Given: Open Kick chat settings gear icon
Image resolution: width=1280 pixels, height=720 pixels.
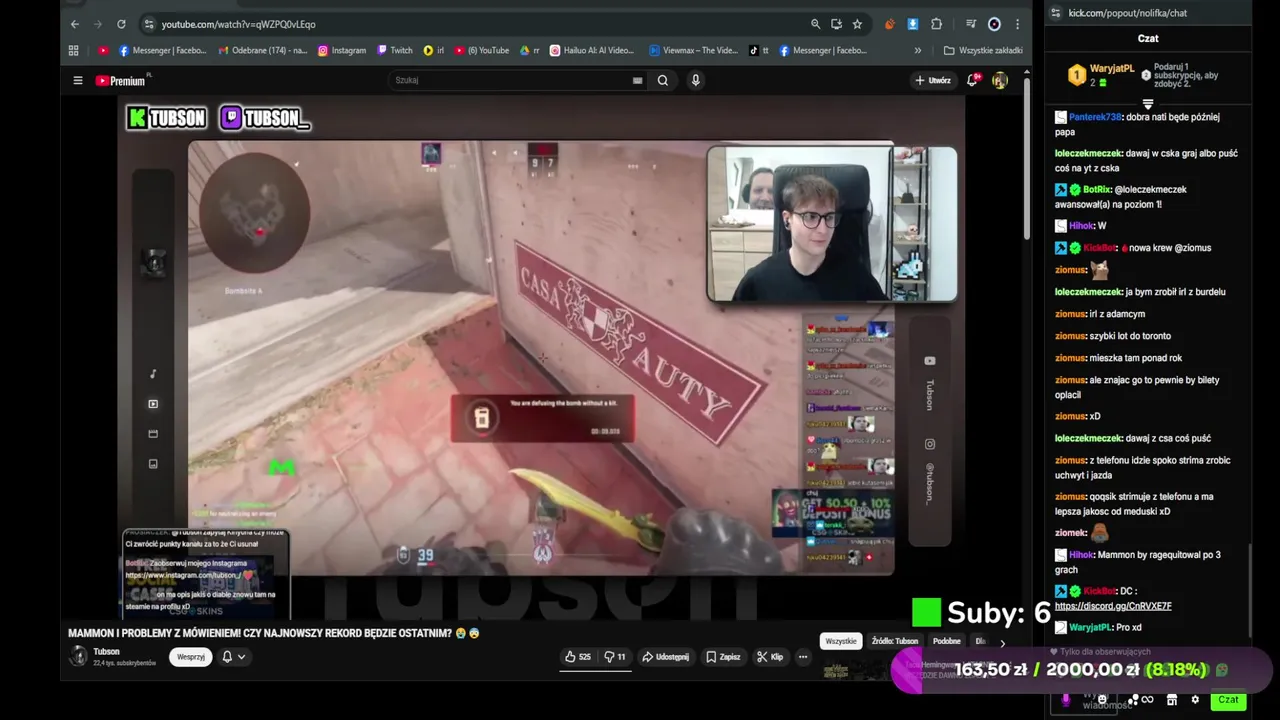Looking at the screenshot, I should (x=1194, y=700).
